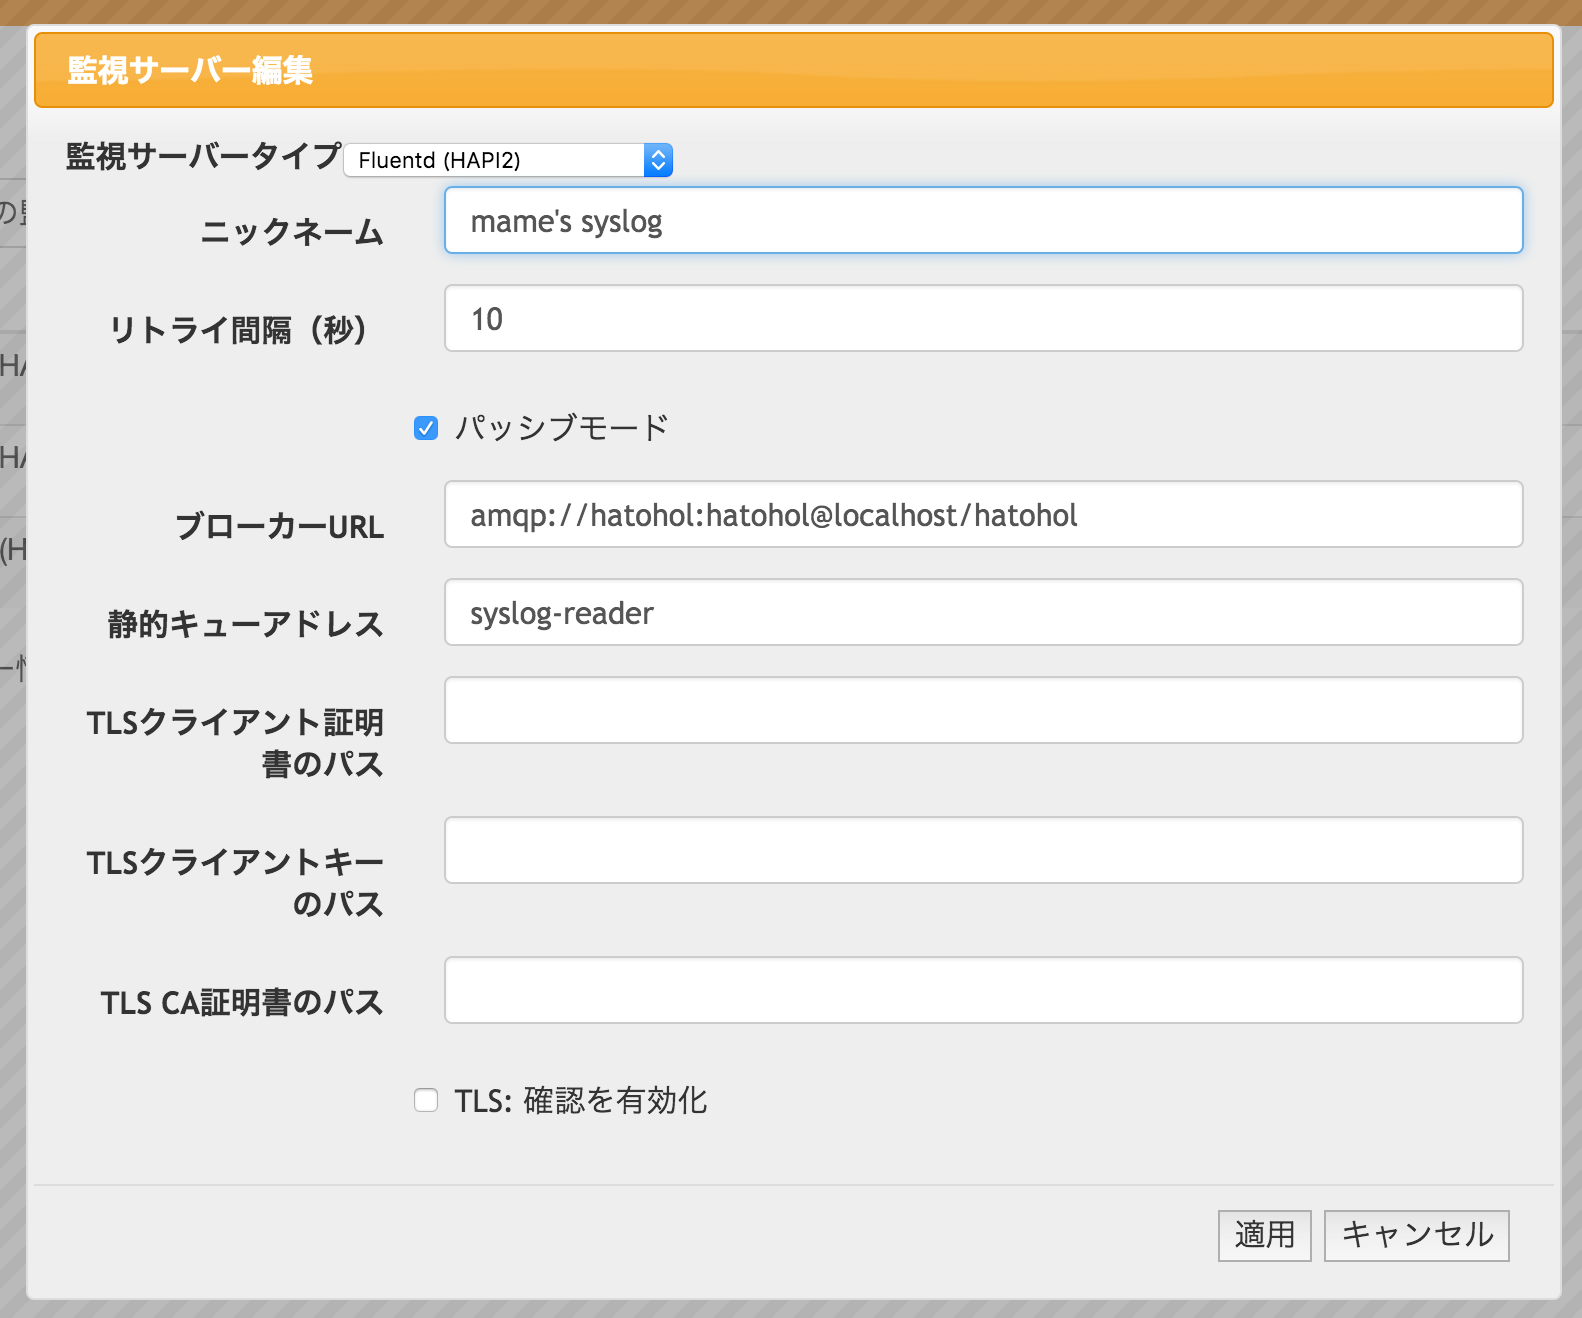Focus the TLSクライアント証明書のパス field
This screenshot has width=1582, height=1318.
[x=983, y=711]
